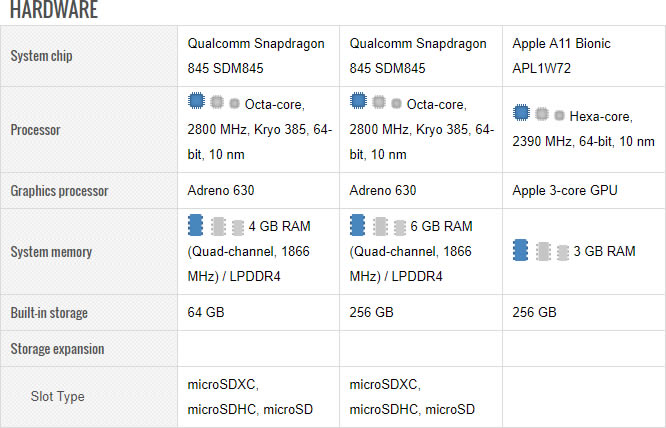Click the gray memory icon immediately left of 3 GB RAM
The image size is (666, 428).
564,251
